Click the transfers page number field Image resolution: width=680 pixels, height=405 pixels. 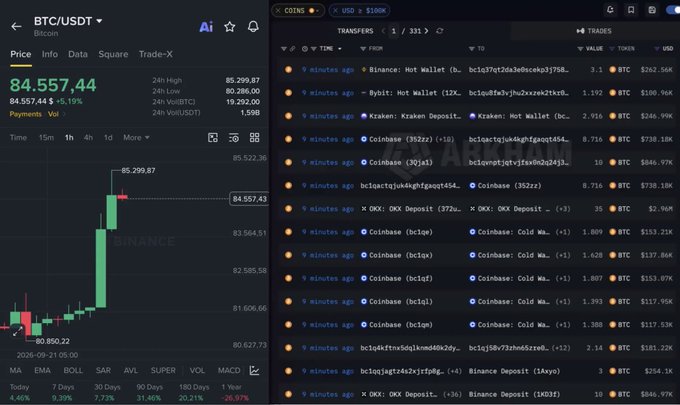click(393, 31)
